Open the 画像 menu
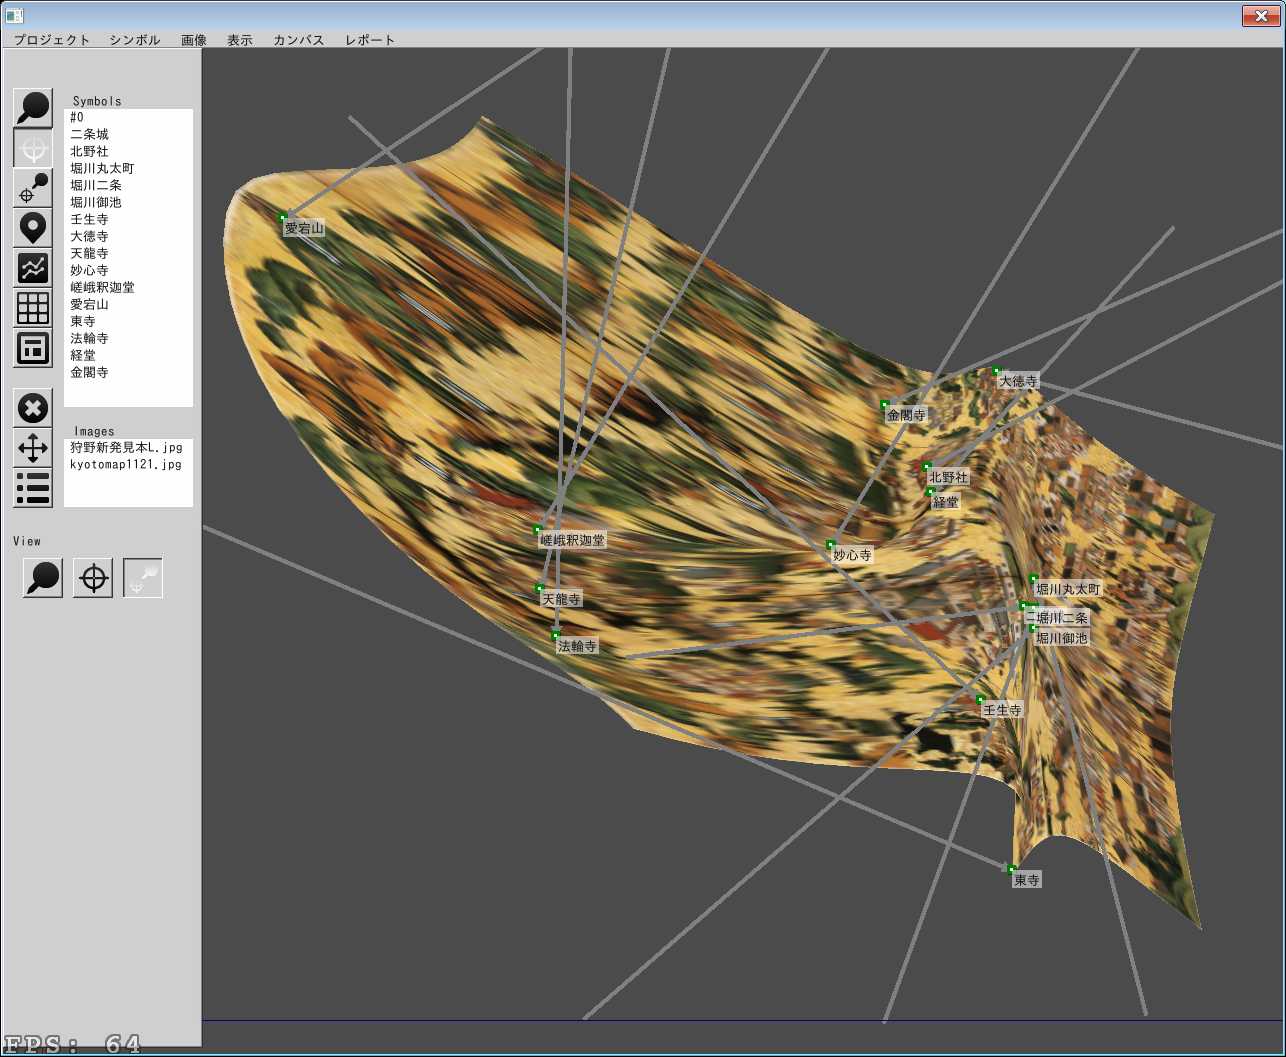 click(194, 40)
